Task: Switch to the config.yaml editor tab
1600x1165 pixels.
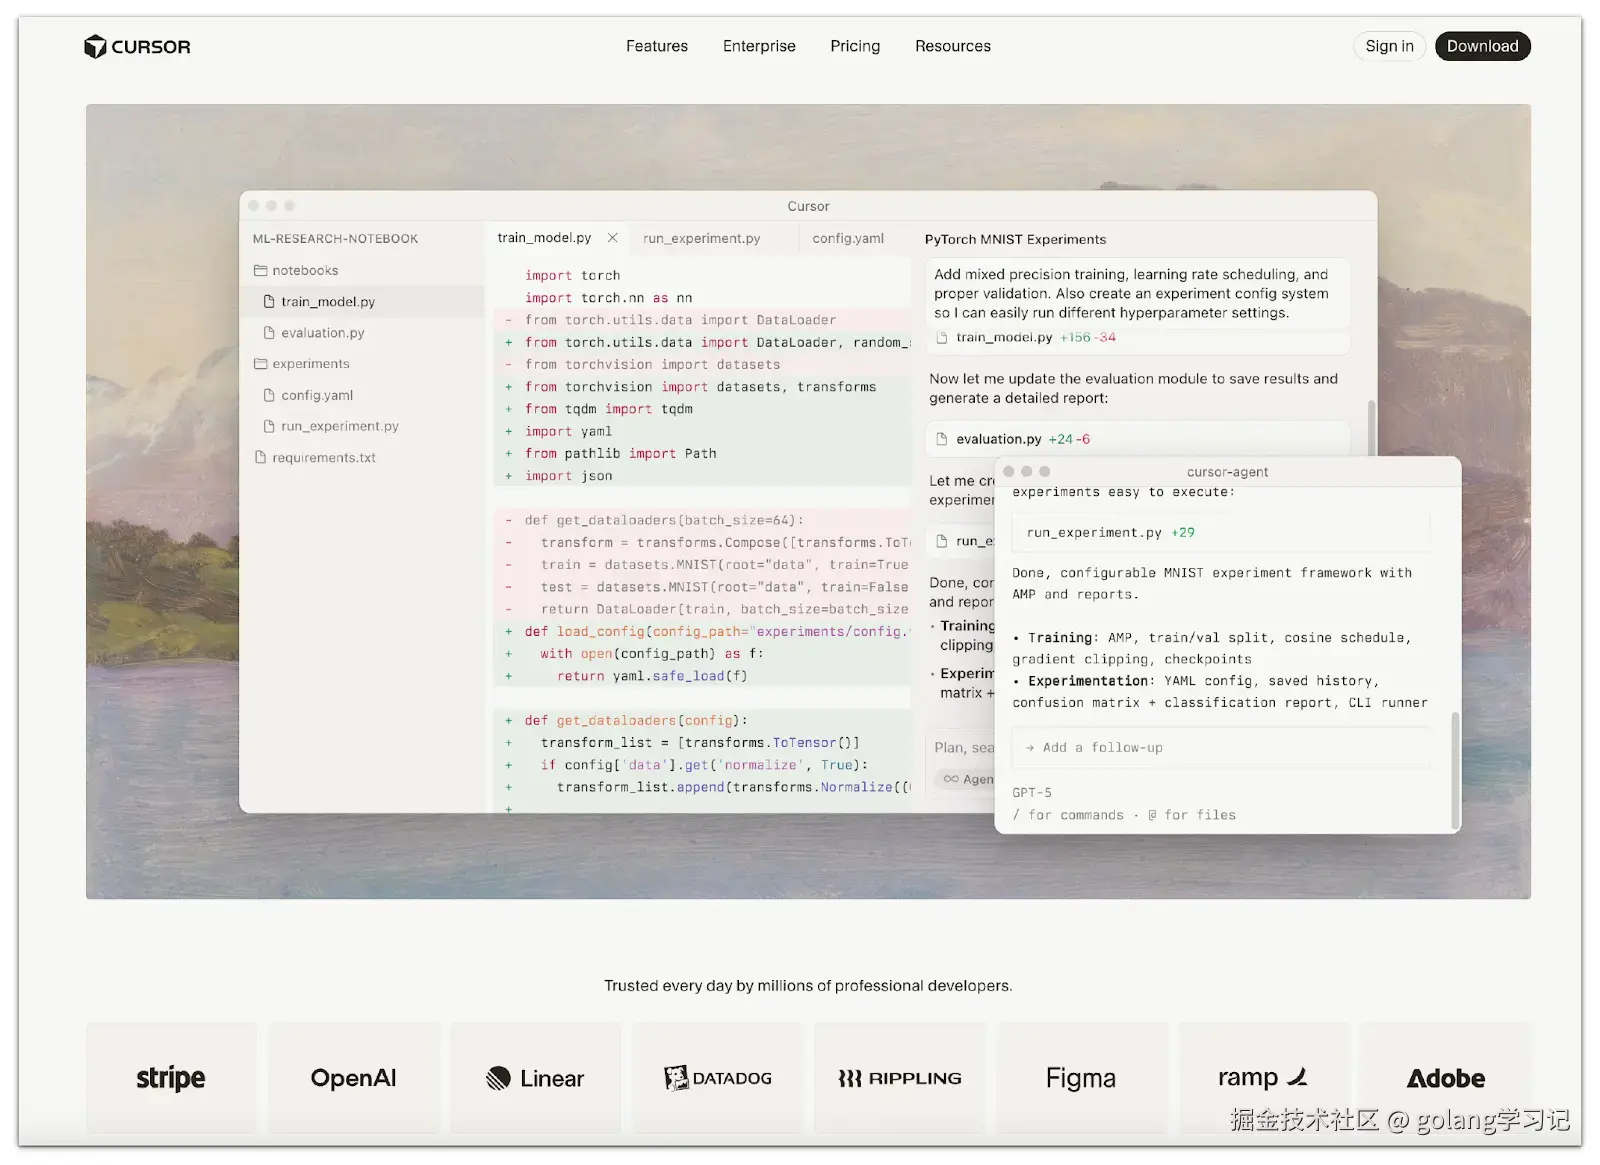Action: pyautogui.click(x=848, y=238)
